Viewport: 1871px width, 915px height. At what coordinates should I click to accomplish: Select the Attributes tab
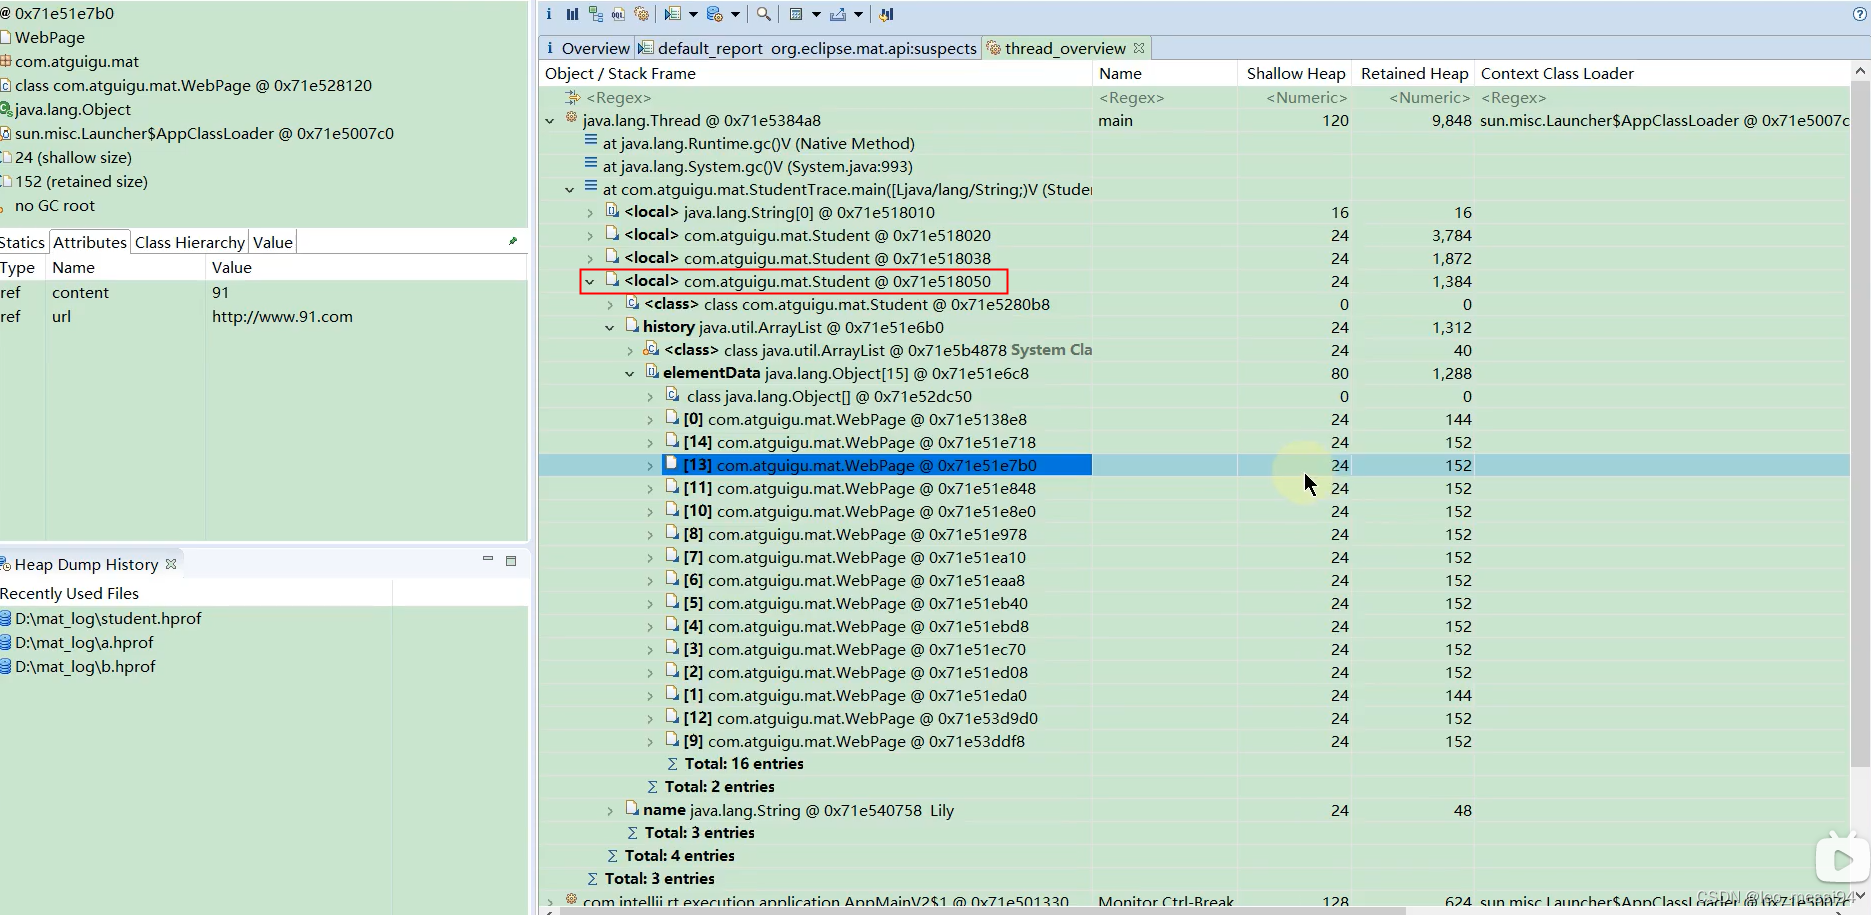(90, 242)
